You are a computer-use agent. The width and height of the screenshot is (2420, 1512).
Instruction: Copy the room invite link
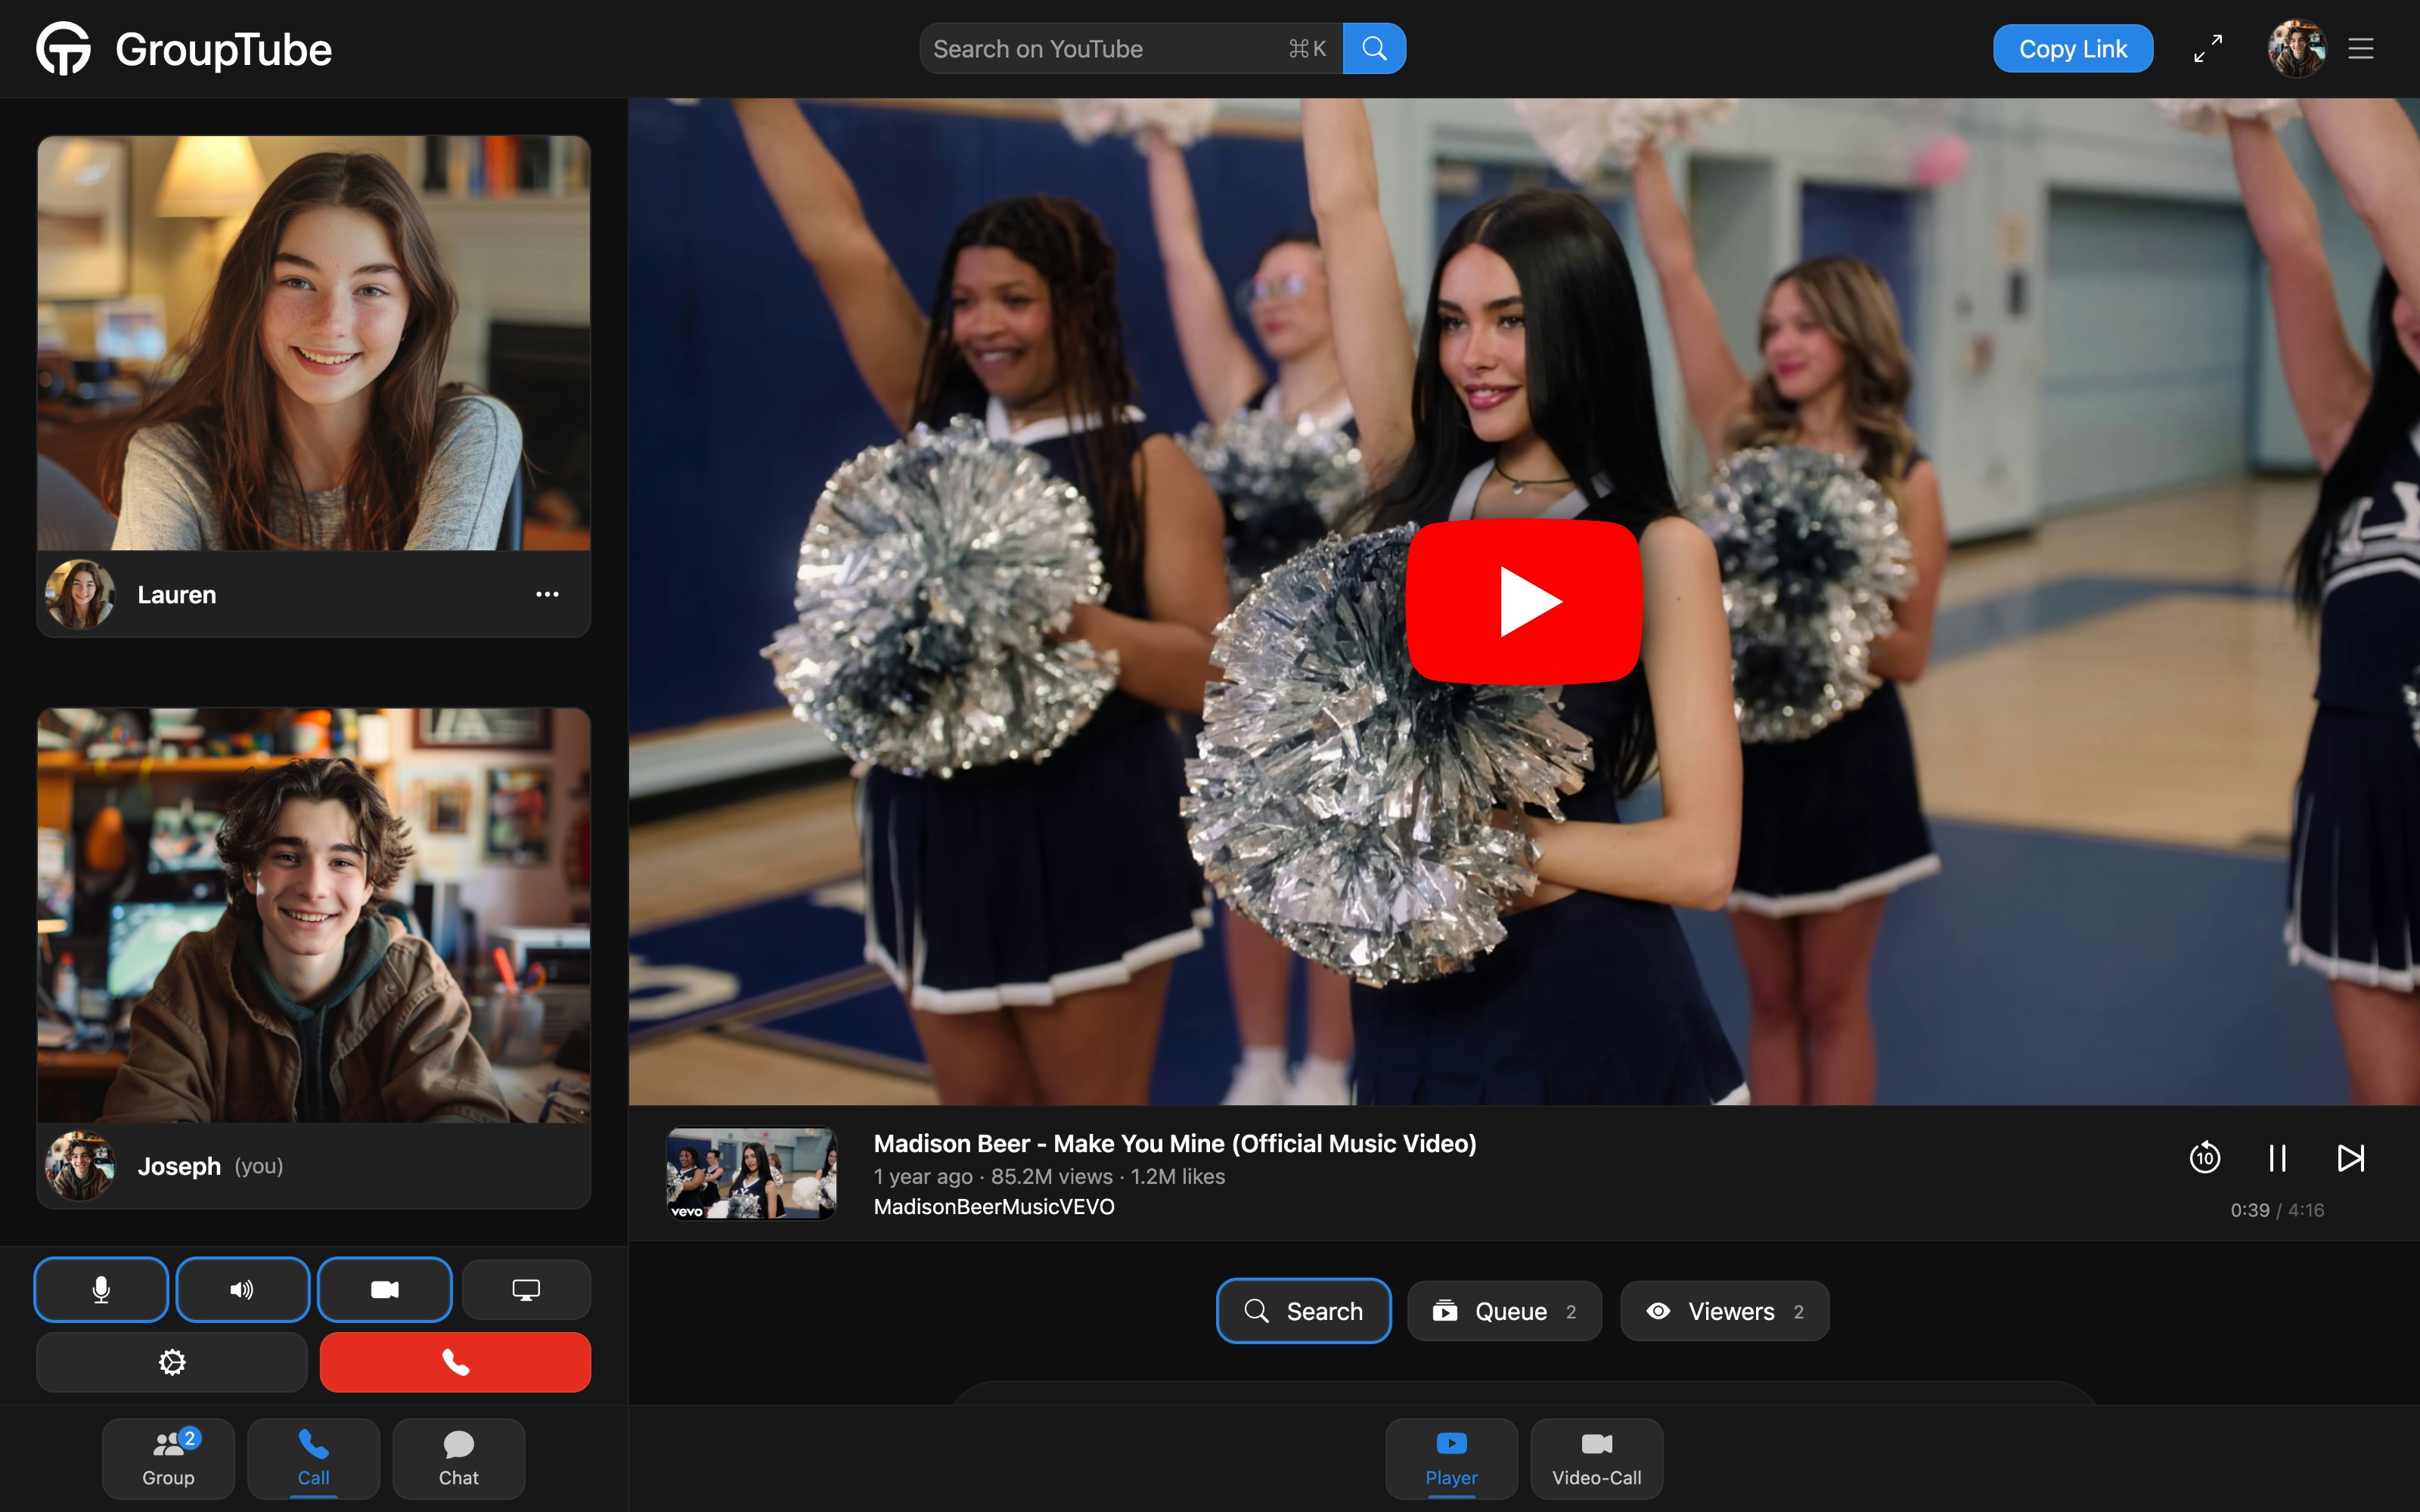coord(2072,48)
